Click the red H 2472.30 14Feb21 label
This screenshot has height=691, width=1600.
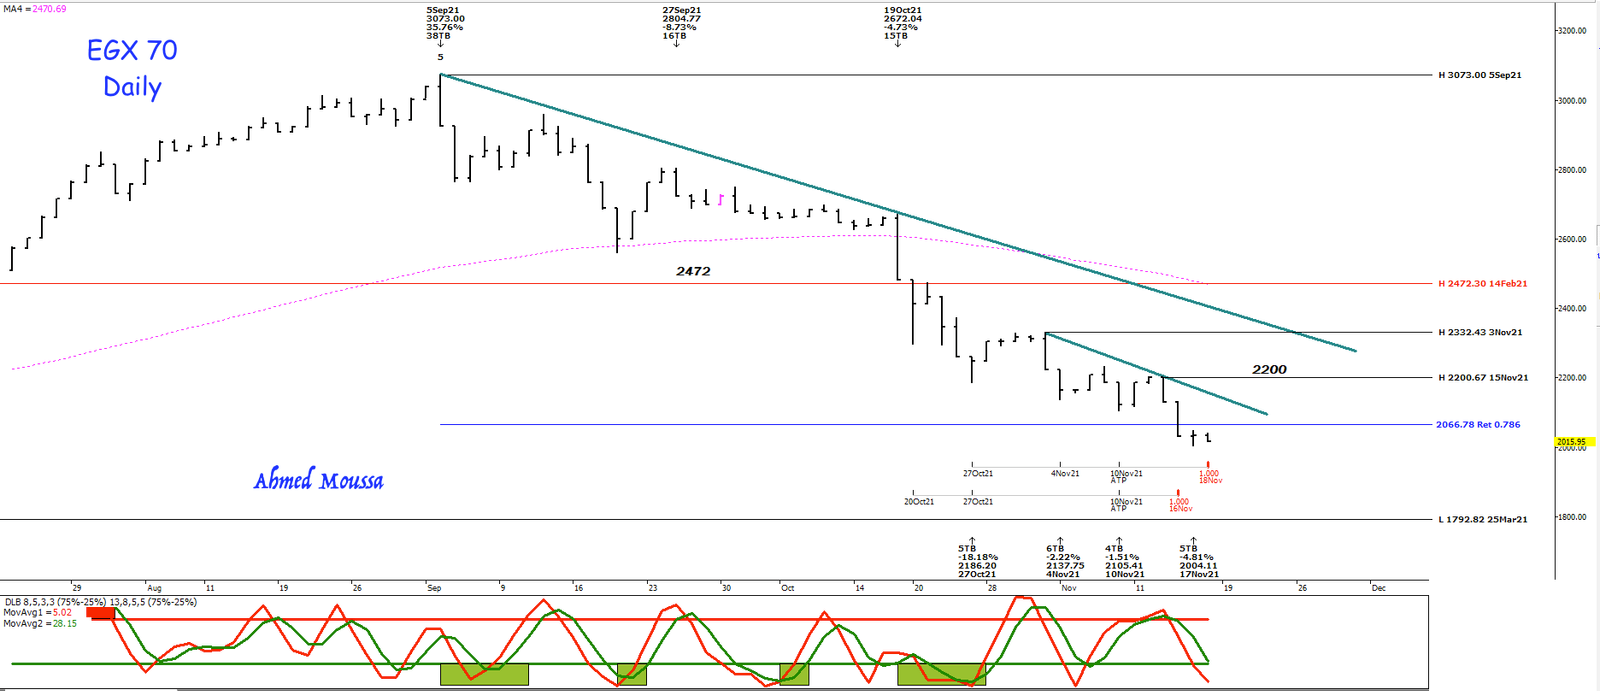click(1482, 284)
